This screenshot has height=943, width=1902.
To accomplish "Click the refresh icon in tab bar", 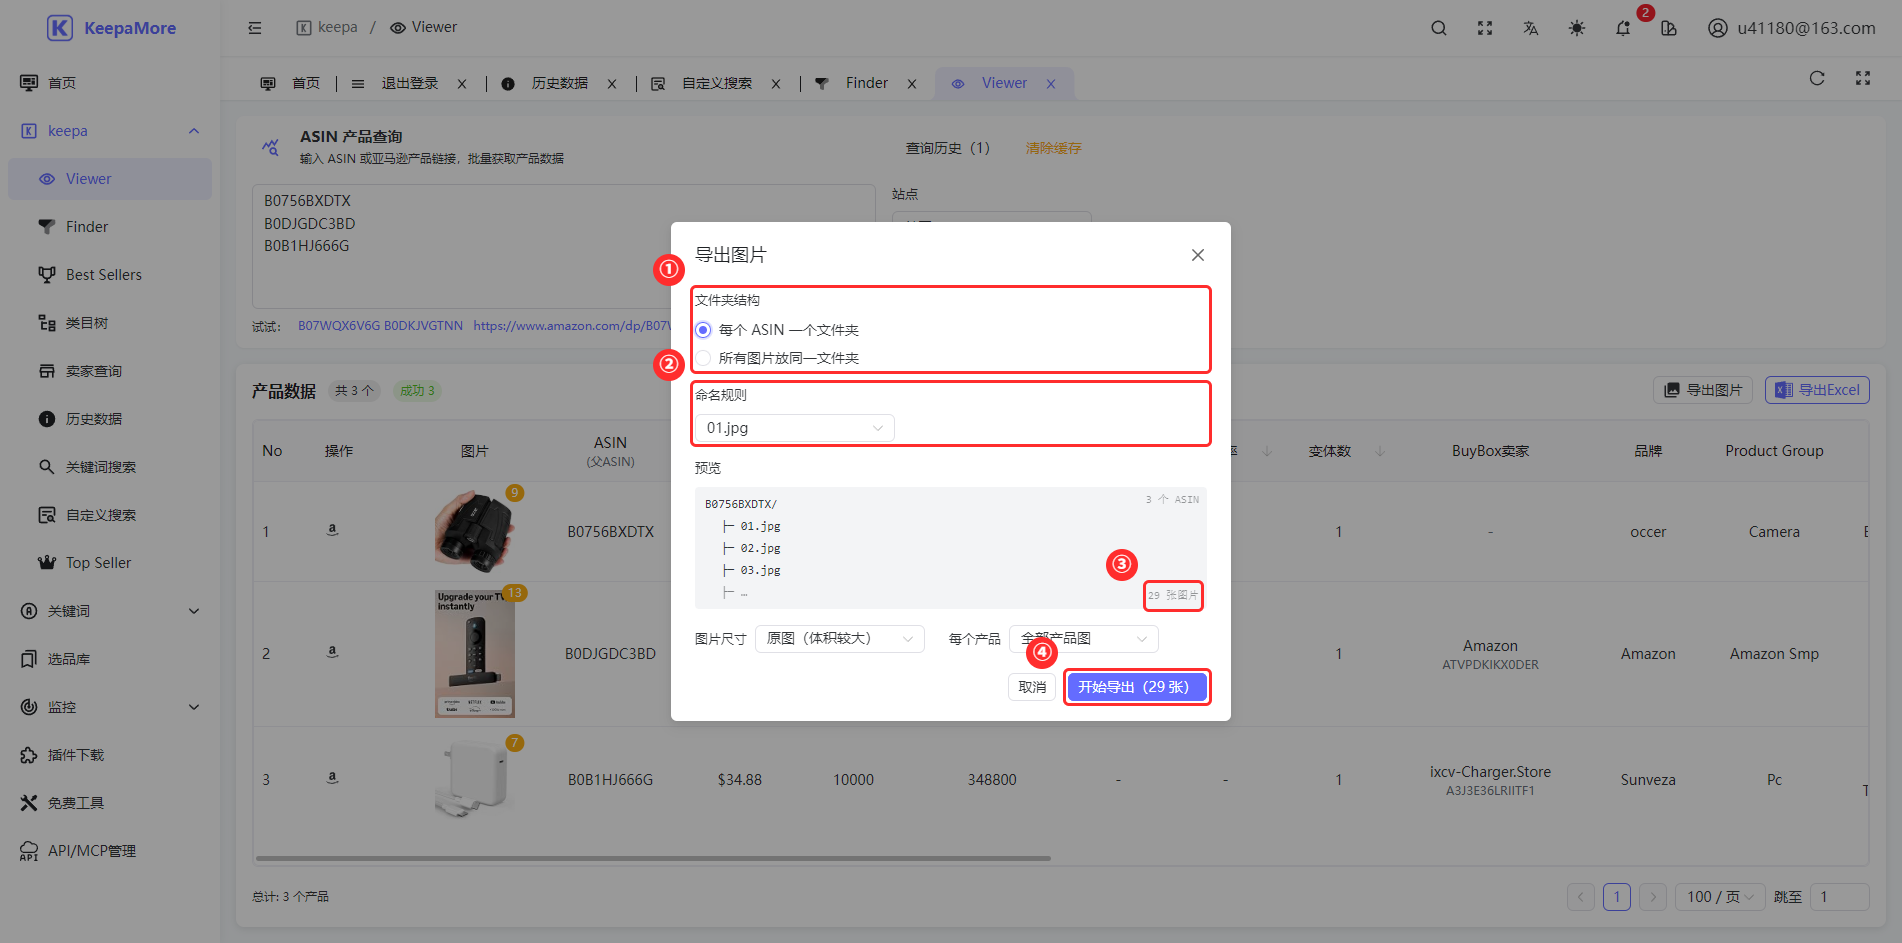I will tap(1817, 78).
